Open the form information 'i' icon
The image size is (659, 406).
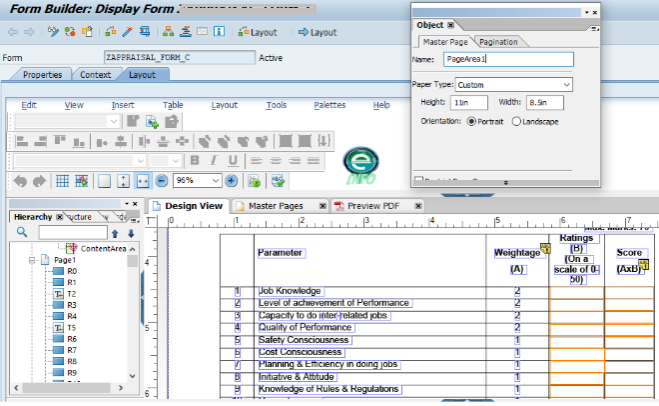click(219, 32)
